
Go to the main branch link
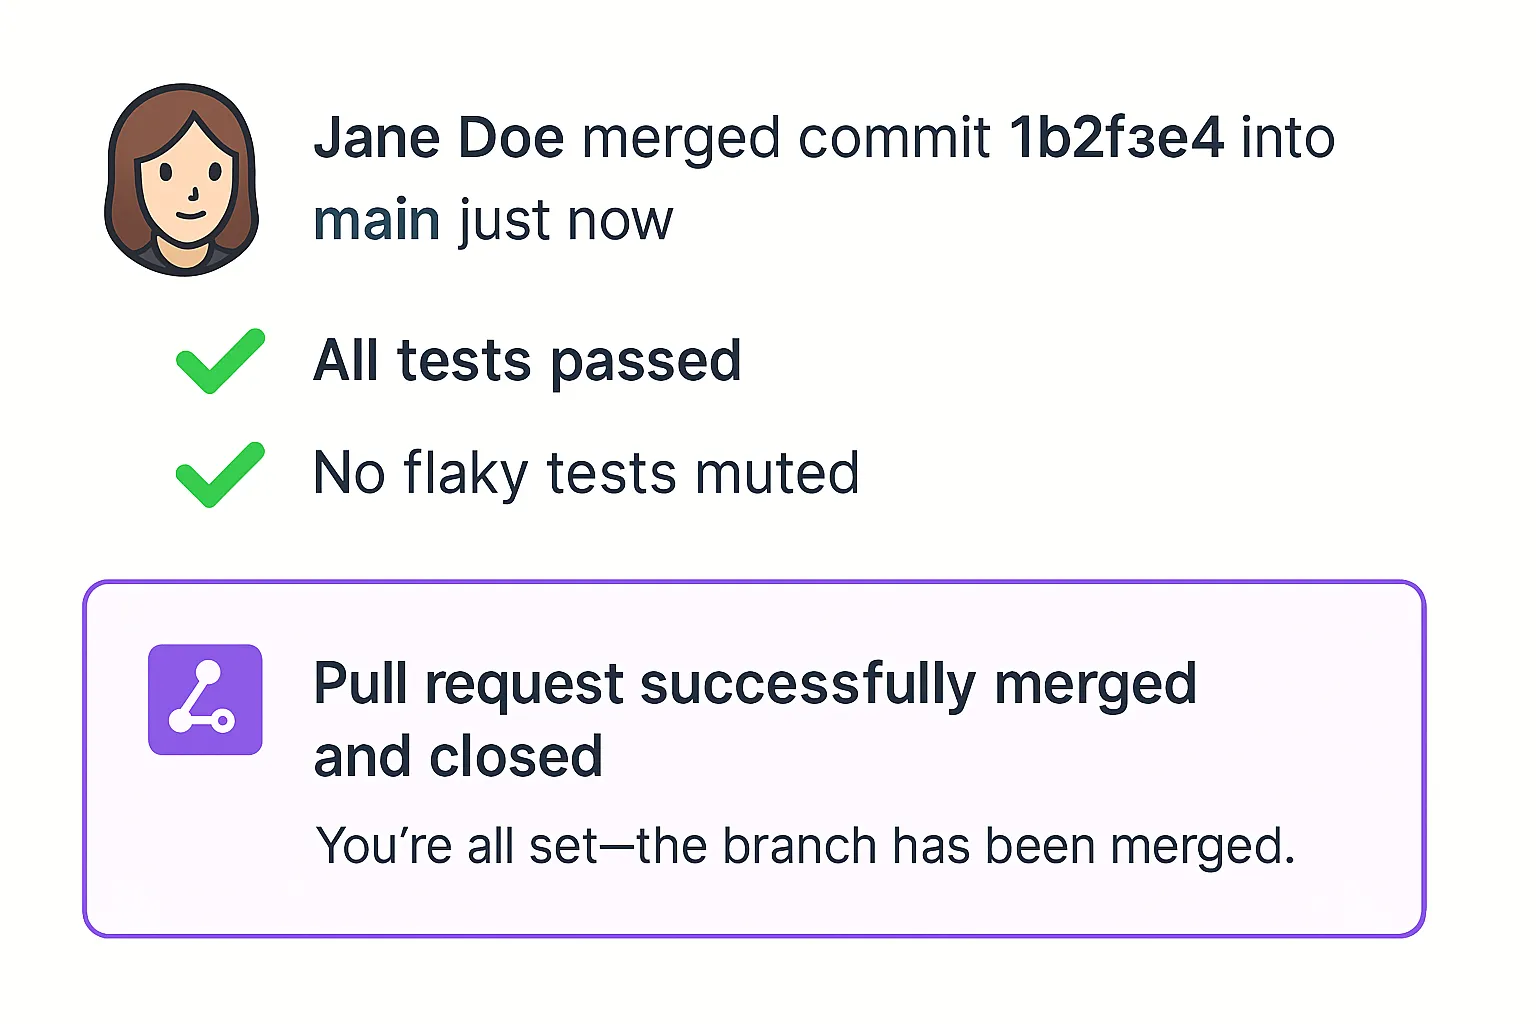click(377, 220)
